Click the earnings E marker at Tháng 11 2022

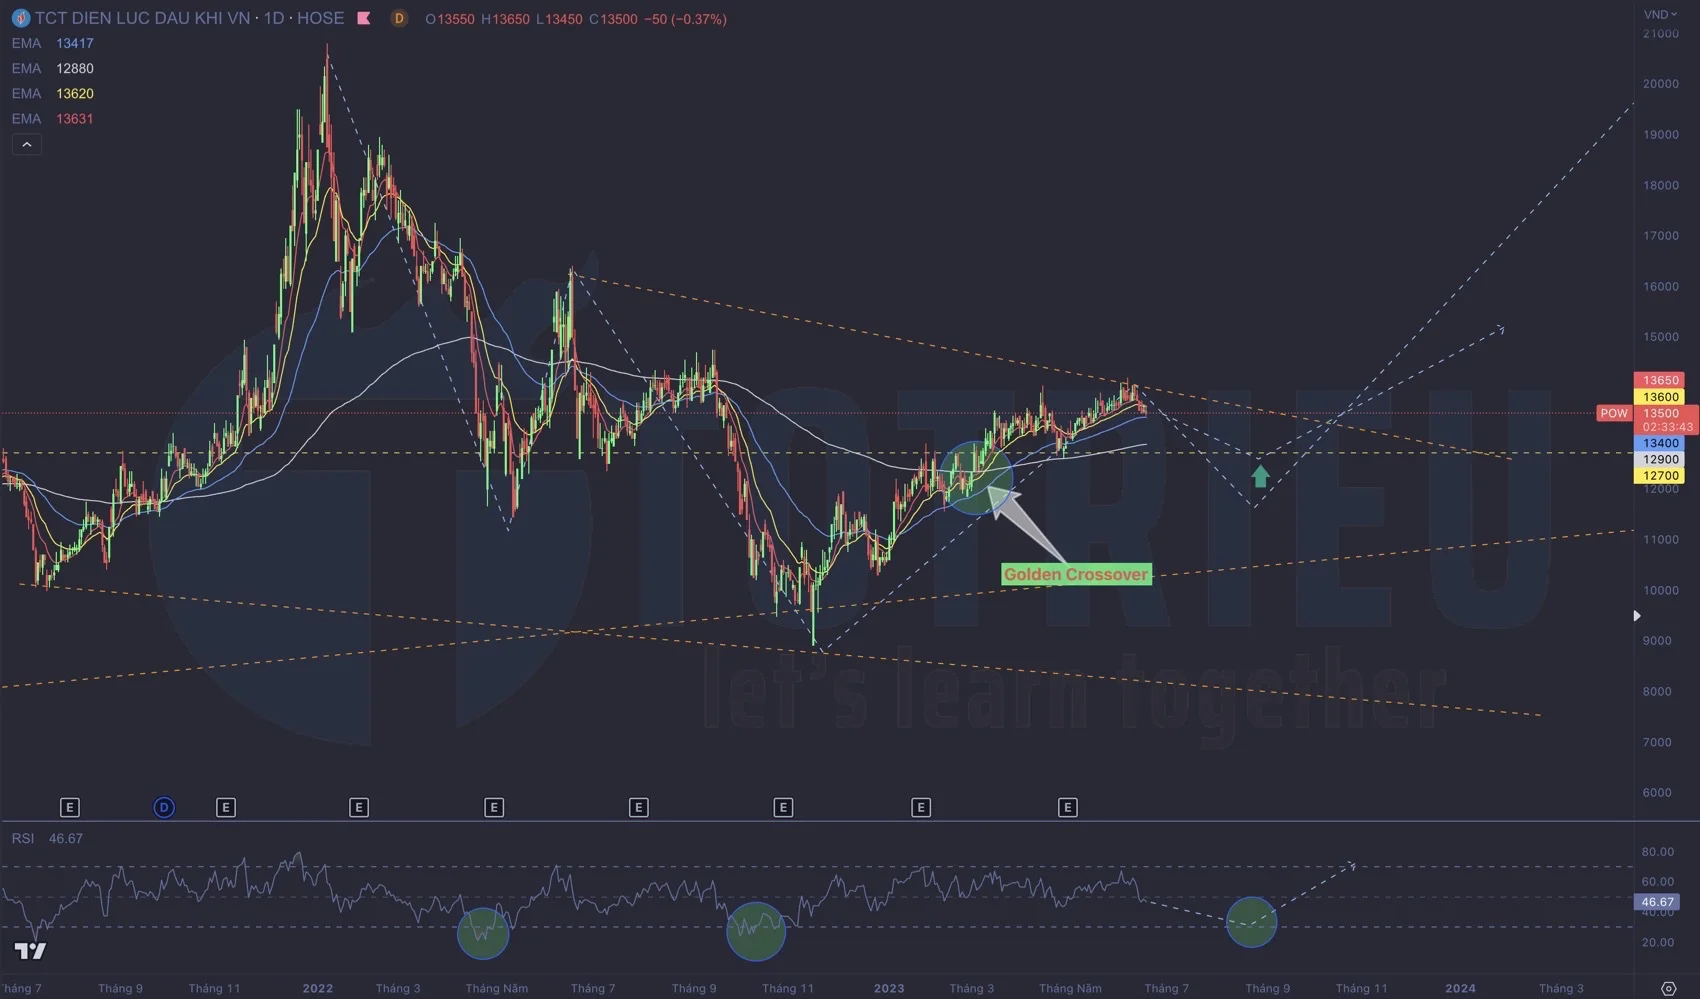coord(783,807)
